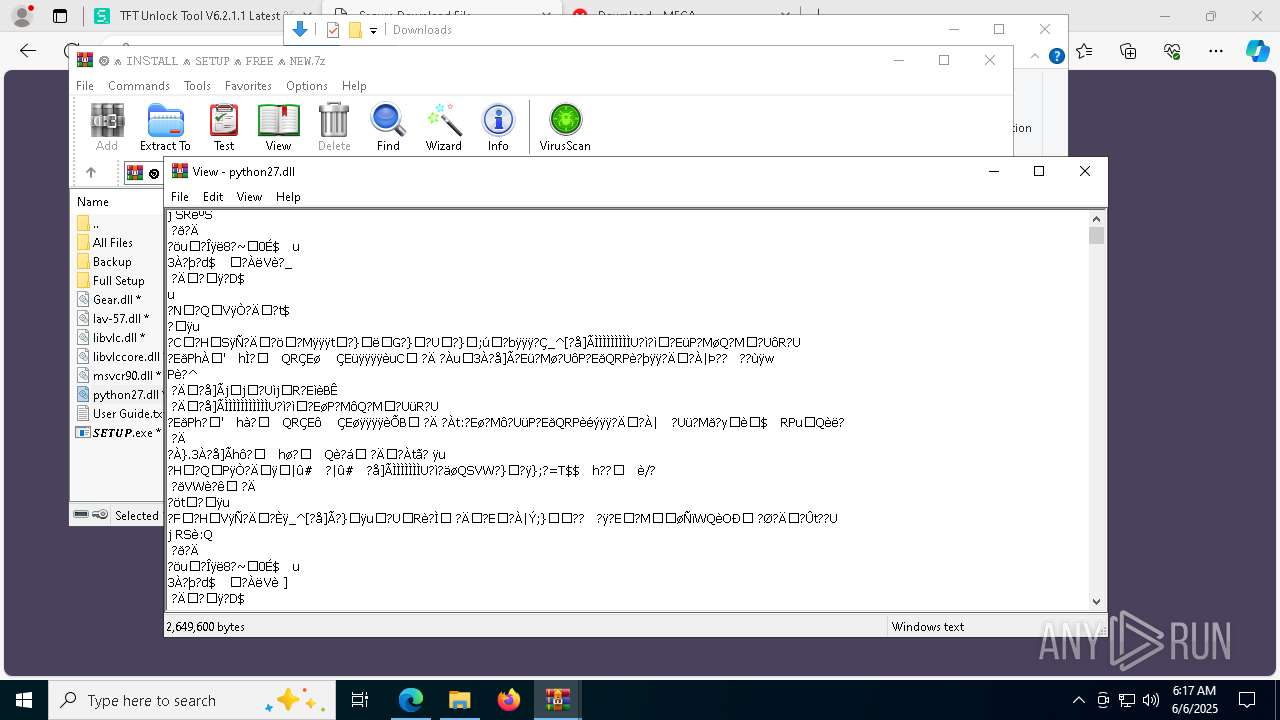Image resolution: width=1280 pixels, height=720 pixels.
Task: Select lav-57.dll in the archive list
Action: point(113,319)
